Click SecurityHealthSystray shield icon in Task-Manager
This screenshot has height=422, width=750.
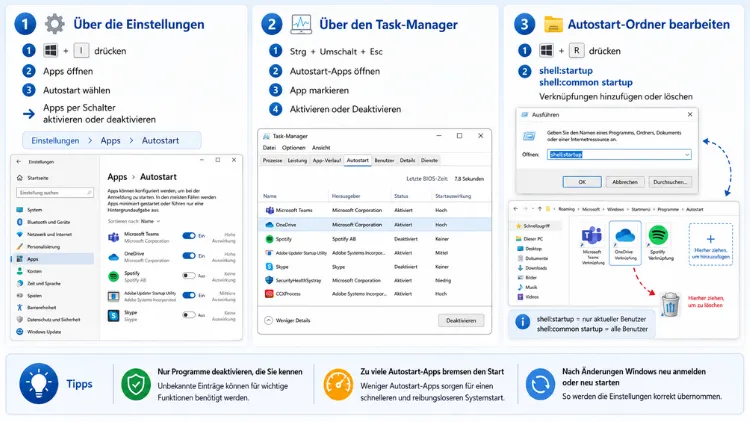pos(269,280)
